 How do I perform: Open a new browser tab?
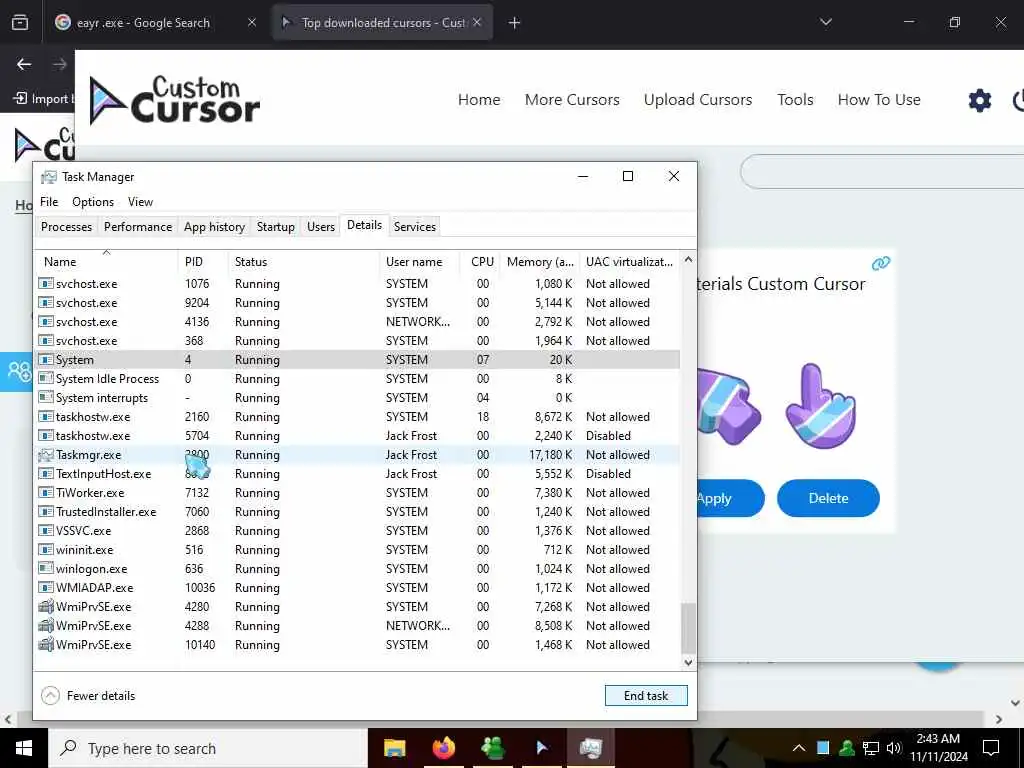point(514,23)
